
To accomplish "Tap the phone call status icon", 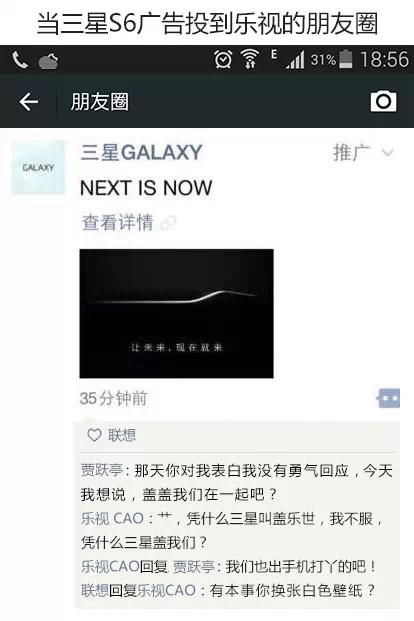I will tap(20, 60).
